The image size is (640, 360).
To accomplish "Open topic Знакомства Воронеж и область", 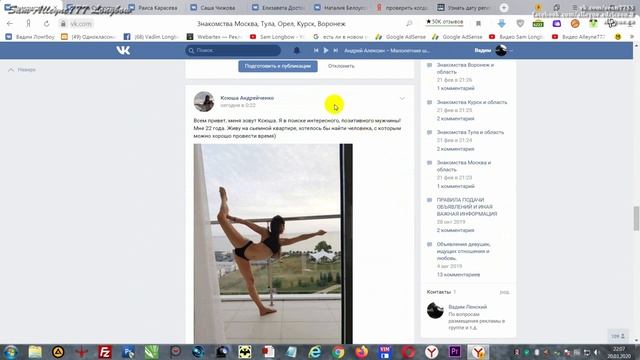I will [x=465, y=68].
